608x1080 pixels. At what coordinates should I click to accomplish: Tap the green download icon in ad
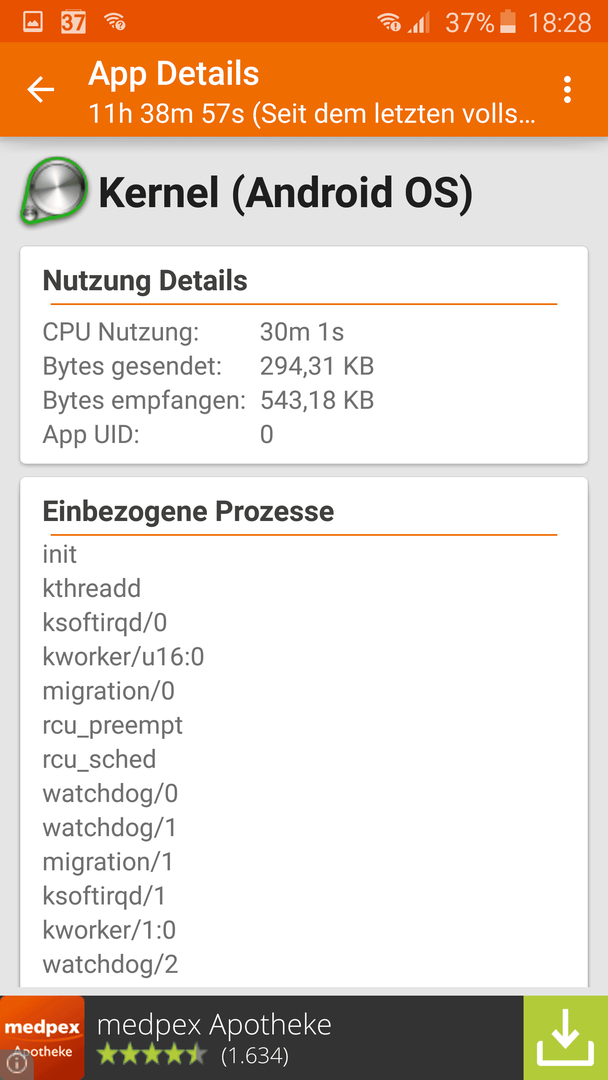click(565, 1037)
